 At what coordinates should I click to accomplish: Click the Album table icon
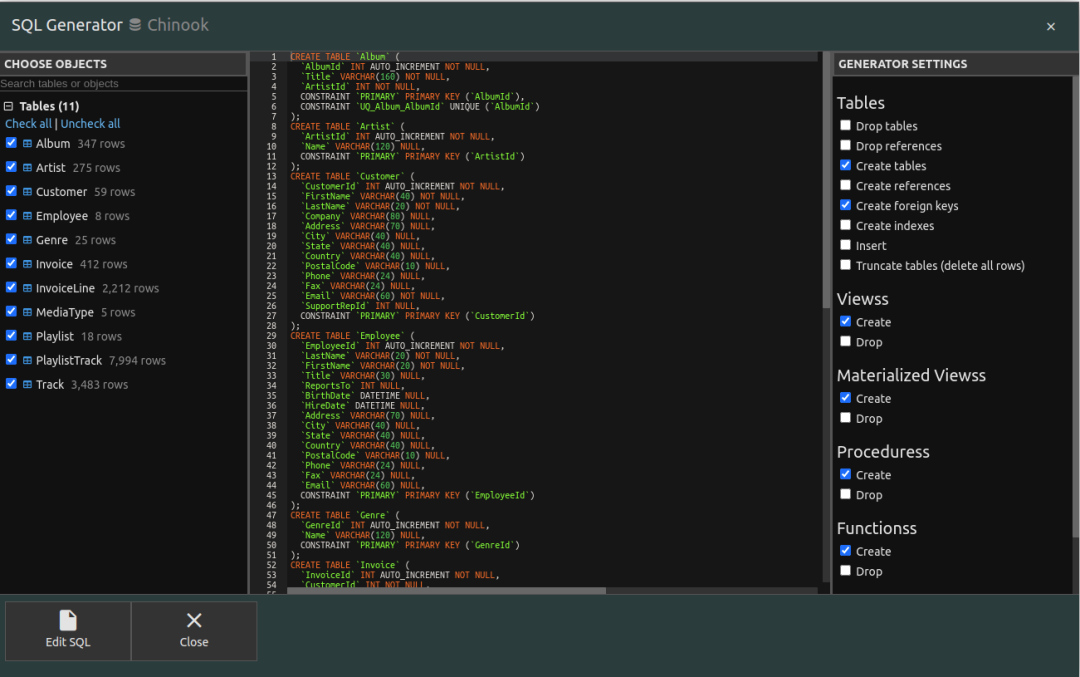click(27, 144)
